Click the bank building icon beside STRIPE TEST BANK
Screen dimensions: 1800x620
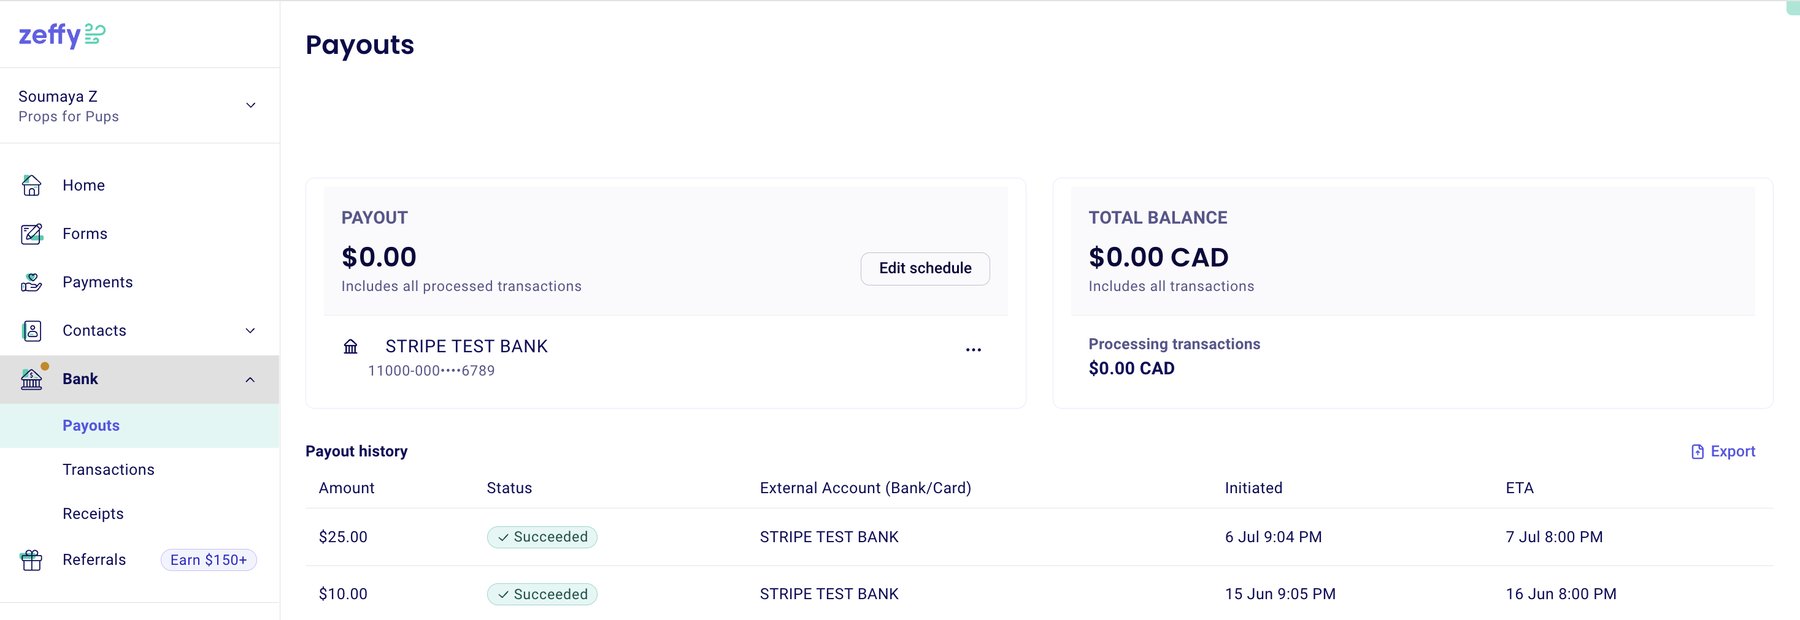(350, 346)
